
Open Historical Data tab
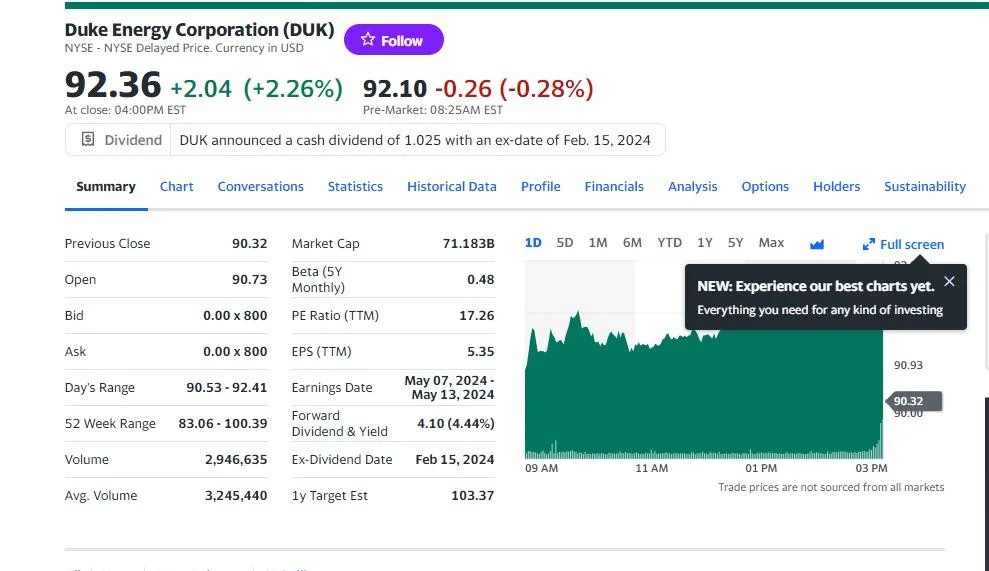point(451,186)
